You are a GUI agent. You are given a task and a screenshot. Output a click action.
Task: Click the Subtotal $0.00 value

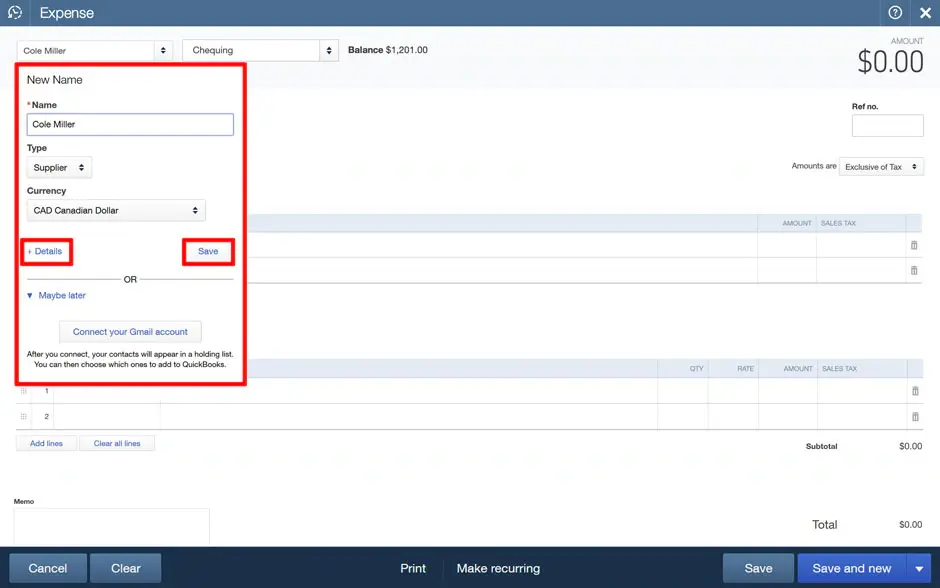pos(911,446)
